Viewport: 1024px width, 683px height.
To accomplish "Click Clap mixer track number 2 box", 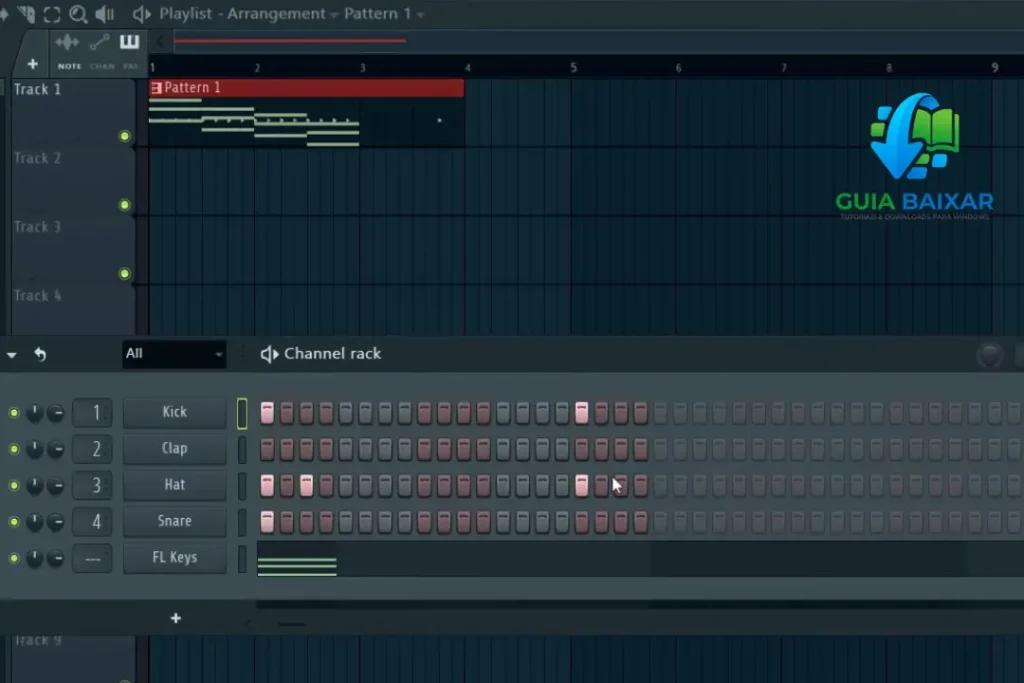I will (92, 449).
